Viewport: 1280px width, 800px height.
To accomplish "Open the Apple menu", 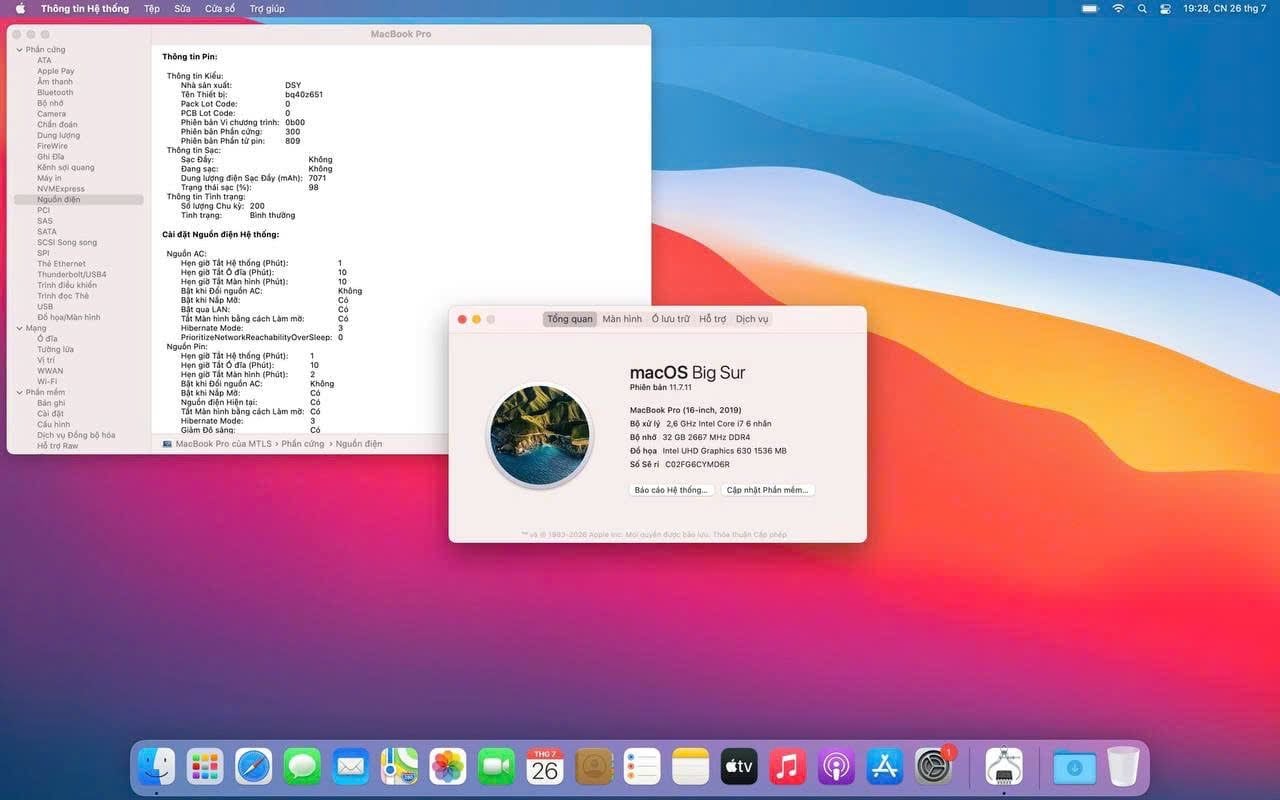I will 20,8.
